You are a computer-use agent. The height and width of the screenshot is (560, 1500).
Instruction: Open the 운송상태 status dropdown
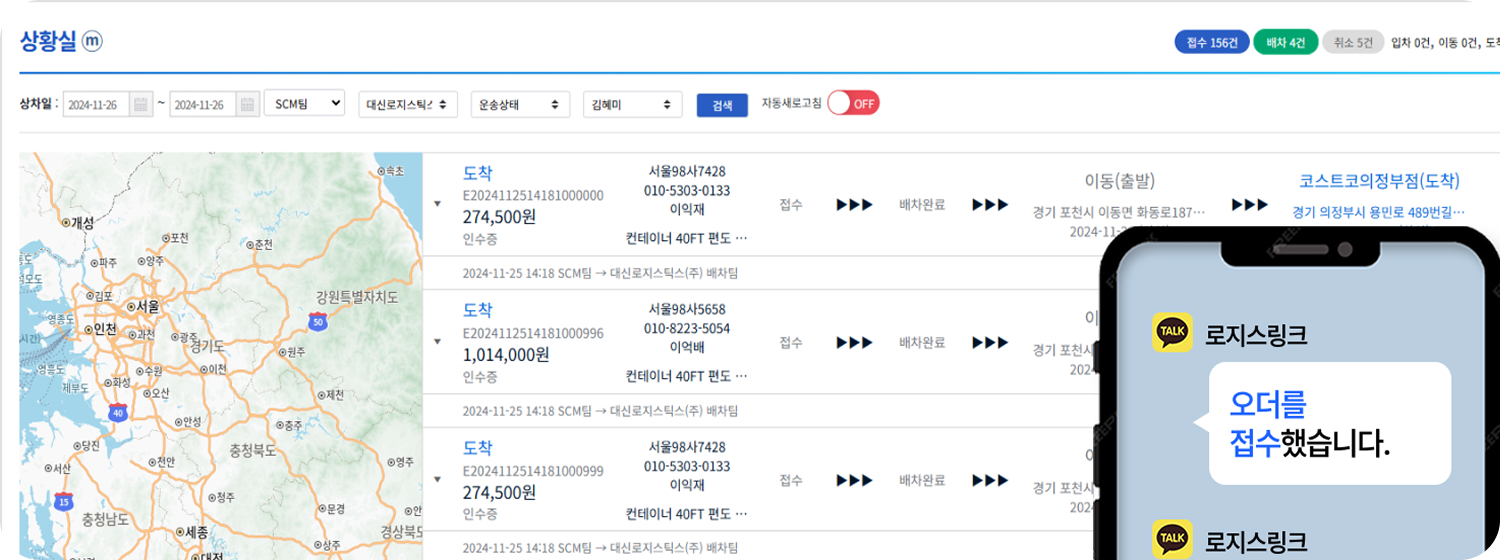[520, 104]
